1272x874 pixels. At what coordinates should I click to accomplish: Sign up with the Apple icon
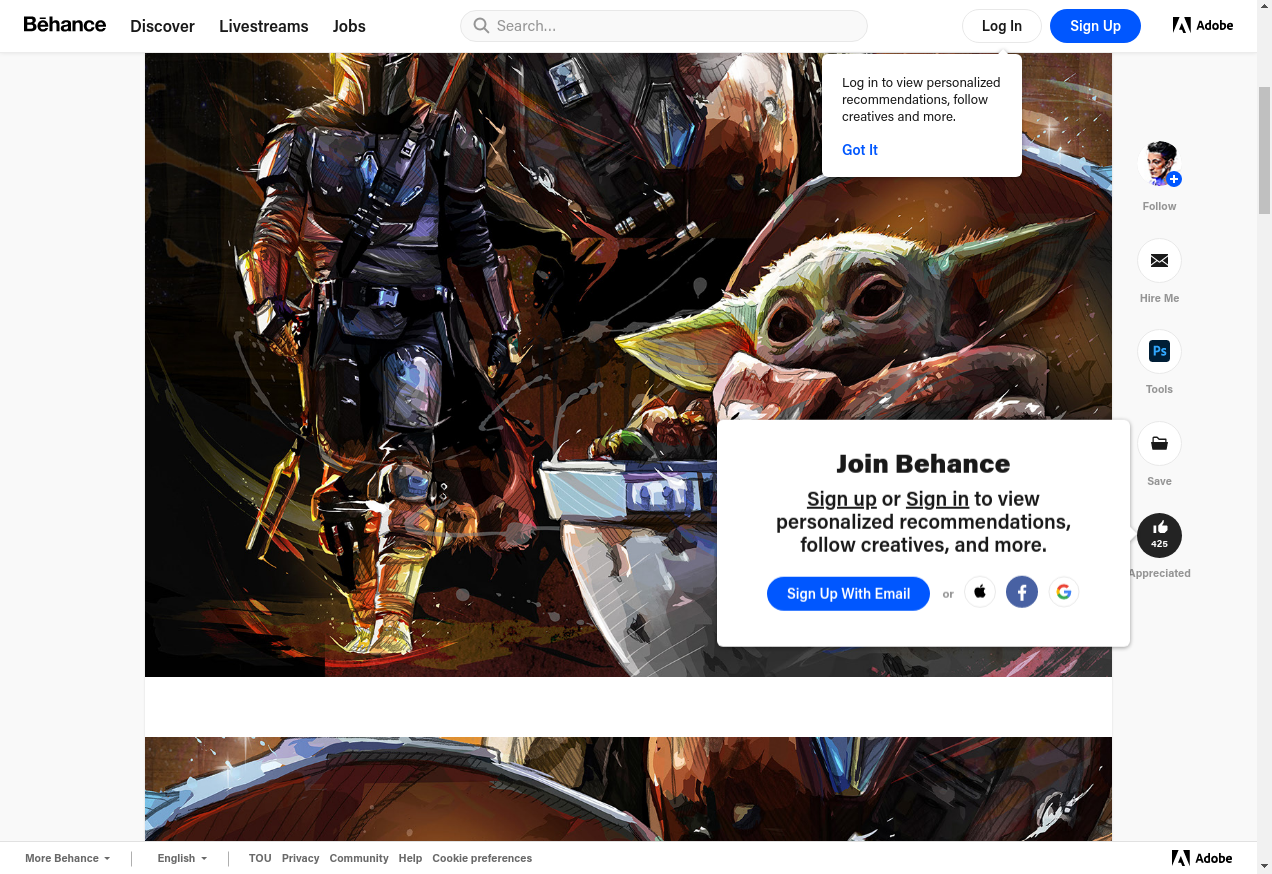(980, 592)
